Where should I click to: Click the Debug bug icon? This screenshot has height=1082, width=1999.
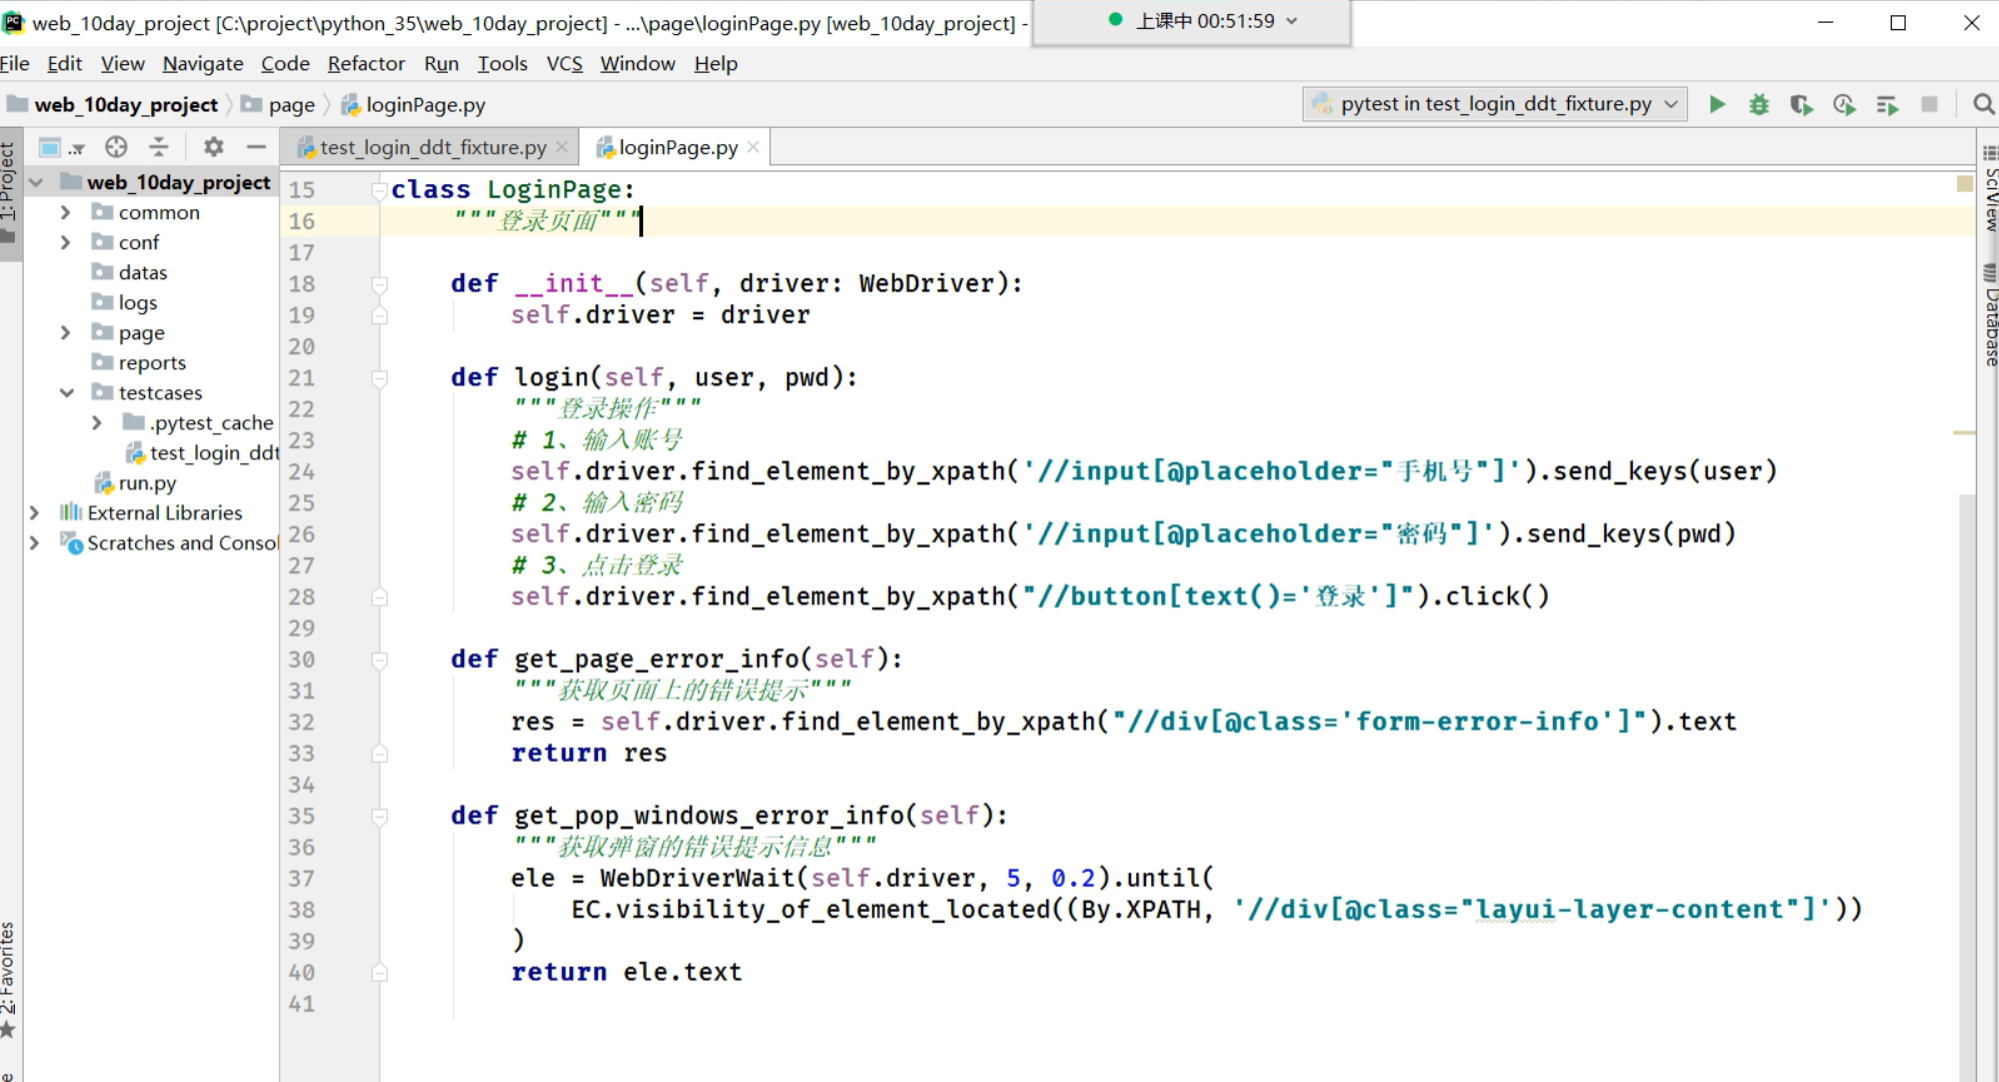(x=1759, y=104)
